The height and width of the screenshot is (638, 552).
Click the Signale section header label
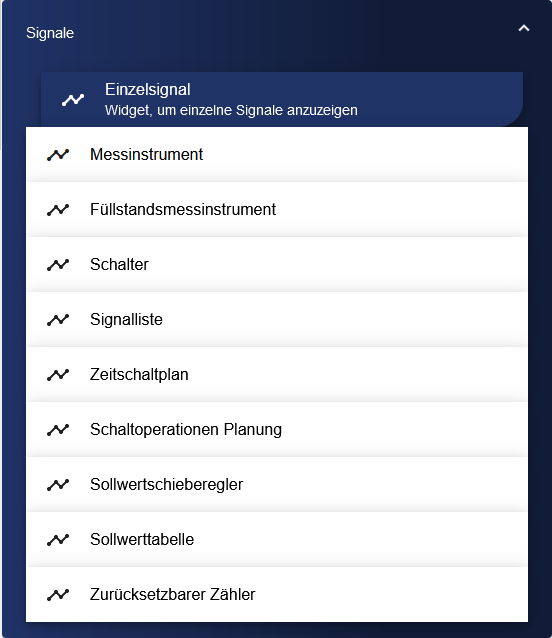pyautogui.click(x=50, y=33)
